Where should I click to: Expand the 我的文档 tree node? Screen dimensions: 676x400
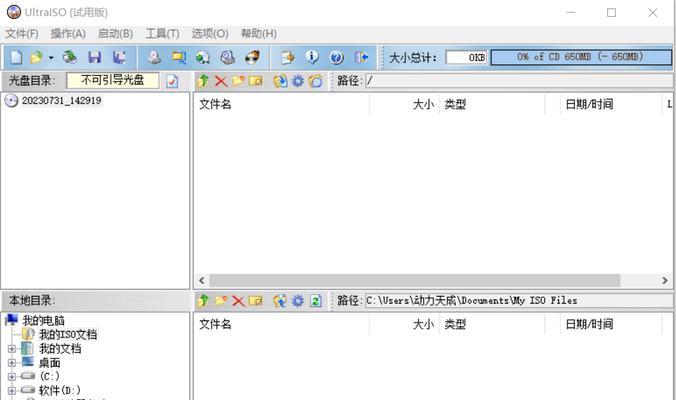point(12,349)
